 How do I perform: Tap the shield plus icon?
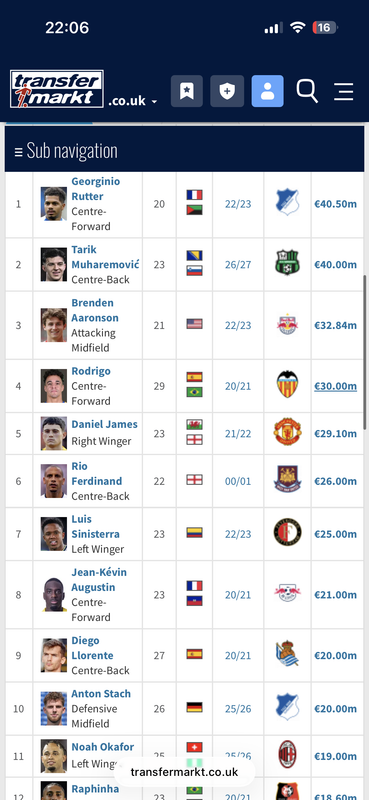[x=227, y=91]
